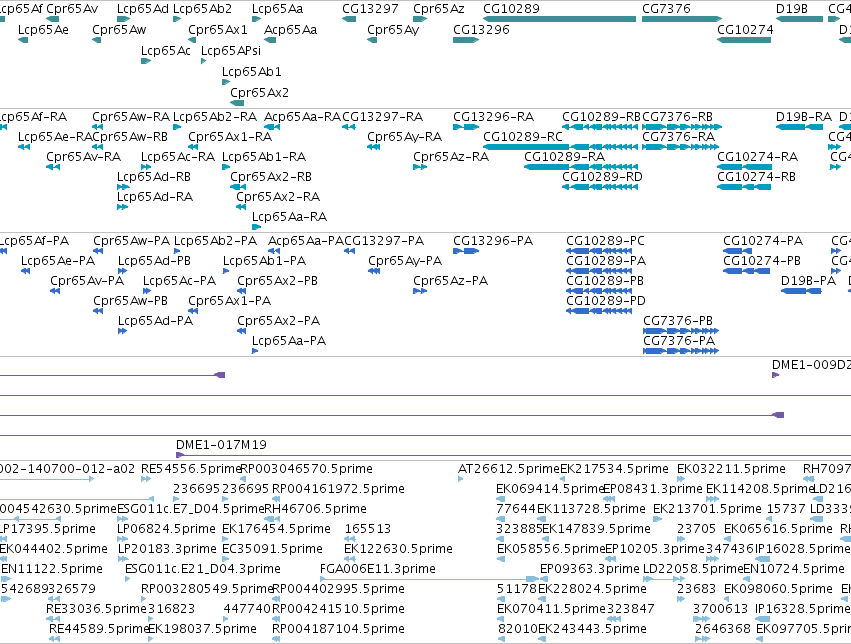851x644 pixels.
Task: Click protein CG10274-PB
Action: tap(746, 271)
